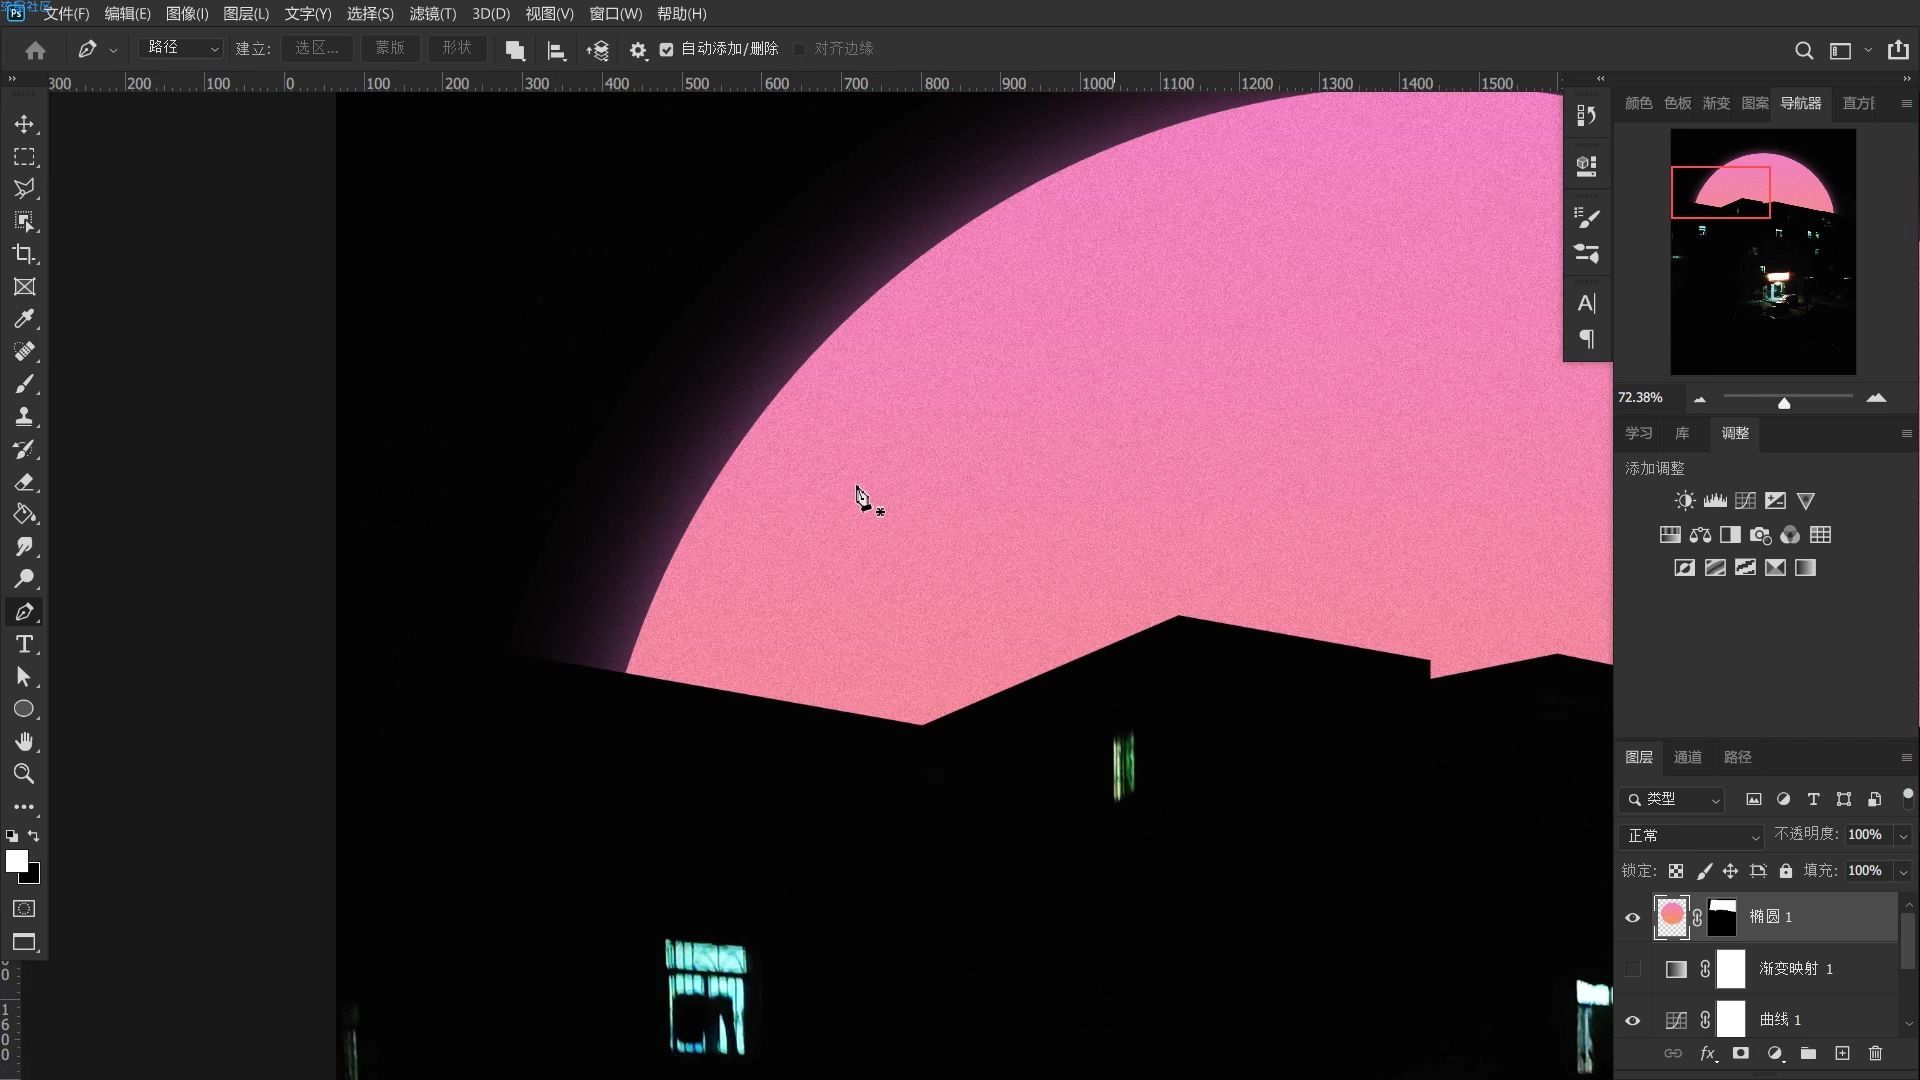Add a Levels adjustment
Image resolution: width=1920 pixels, height=1080 pixels.
pos(1715,501)
